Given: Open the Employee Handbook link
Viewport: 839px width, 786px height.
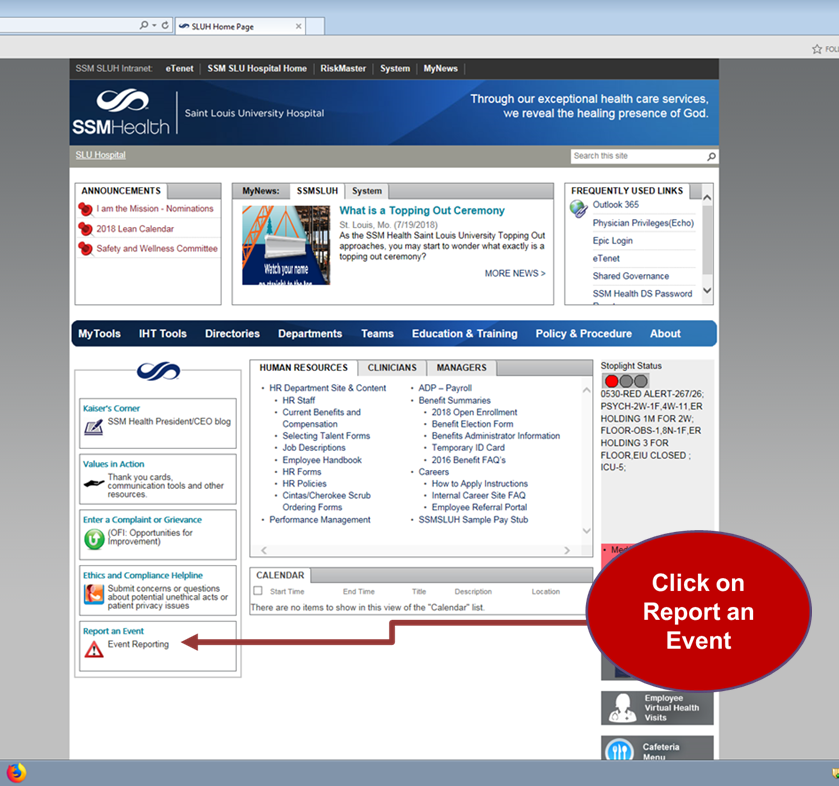Looking at the screenshot, I should pos(322,460).
